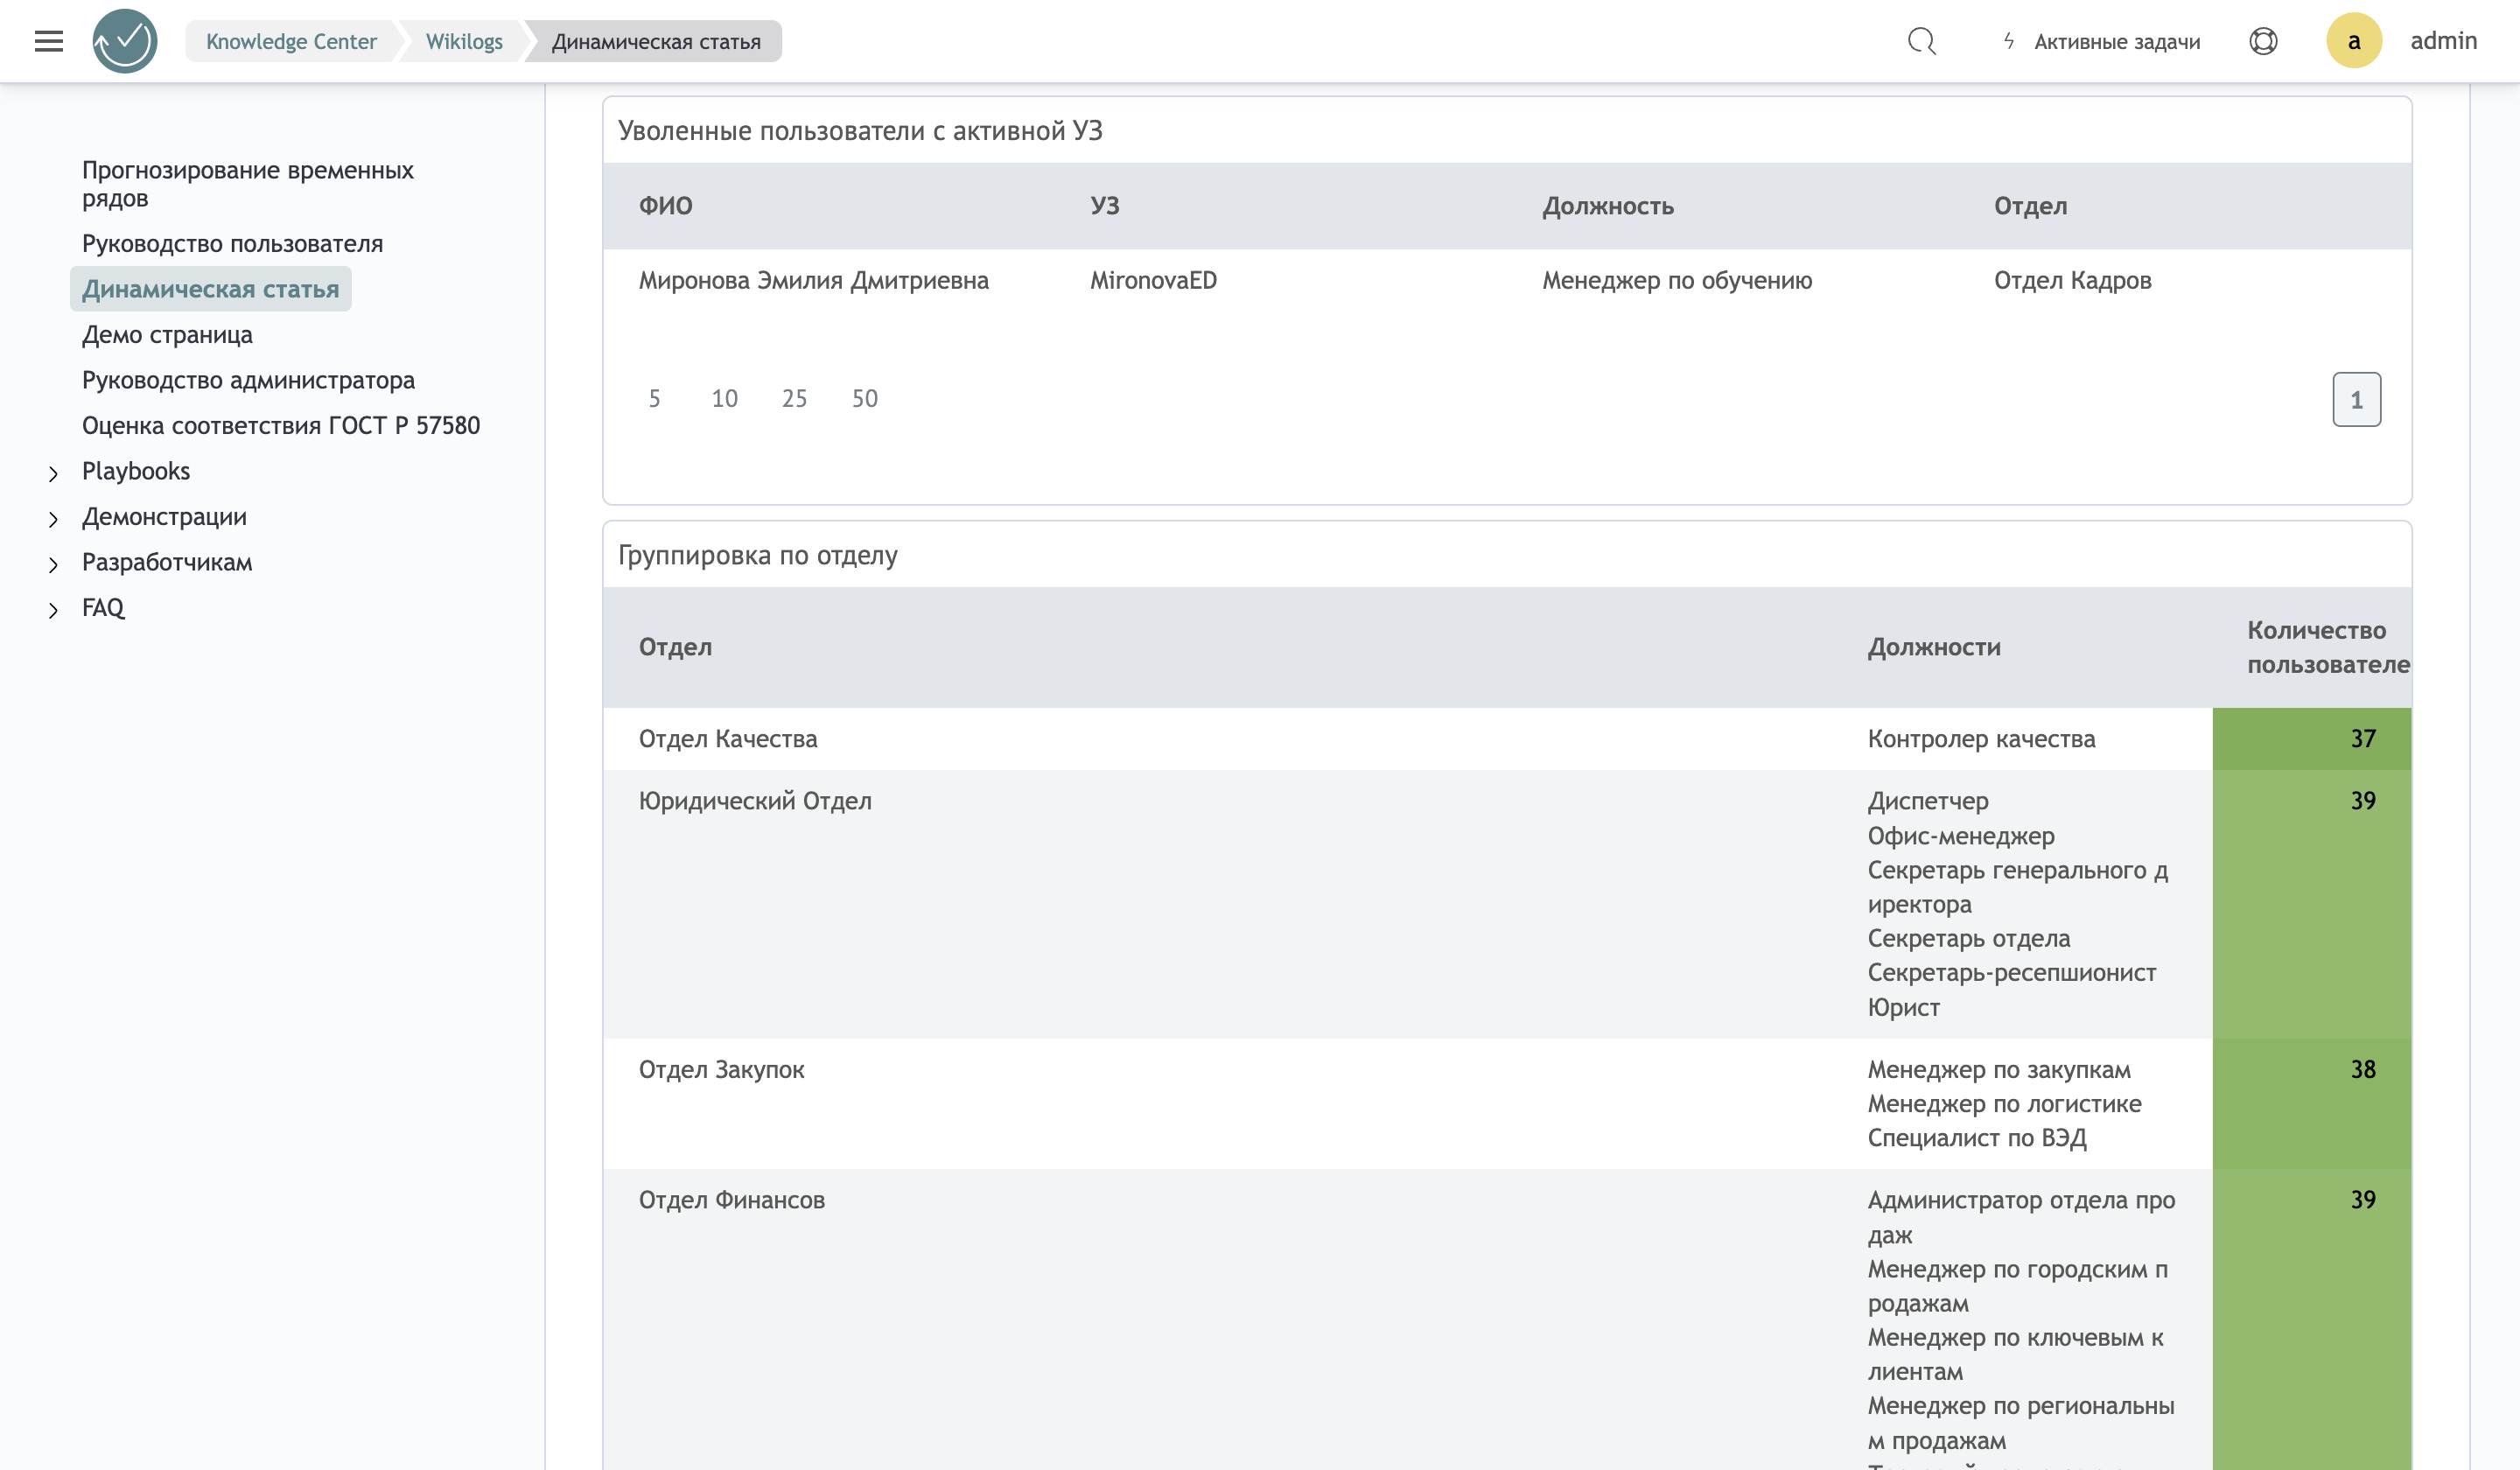Expand the FAQ tree node
This screenshot has height=1470, width=2520.
click(x=53, y=610)
